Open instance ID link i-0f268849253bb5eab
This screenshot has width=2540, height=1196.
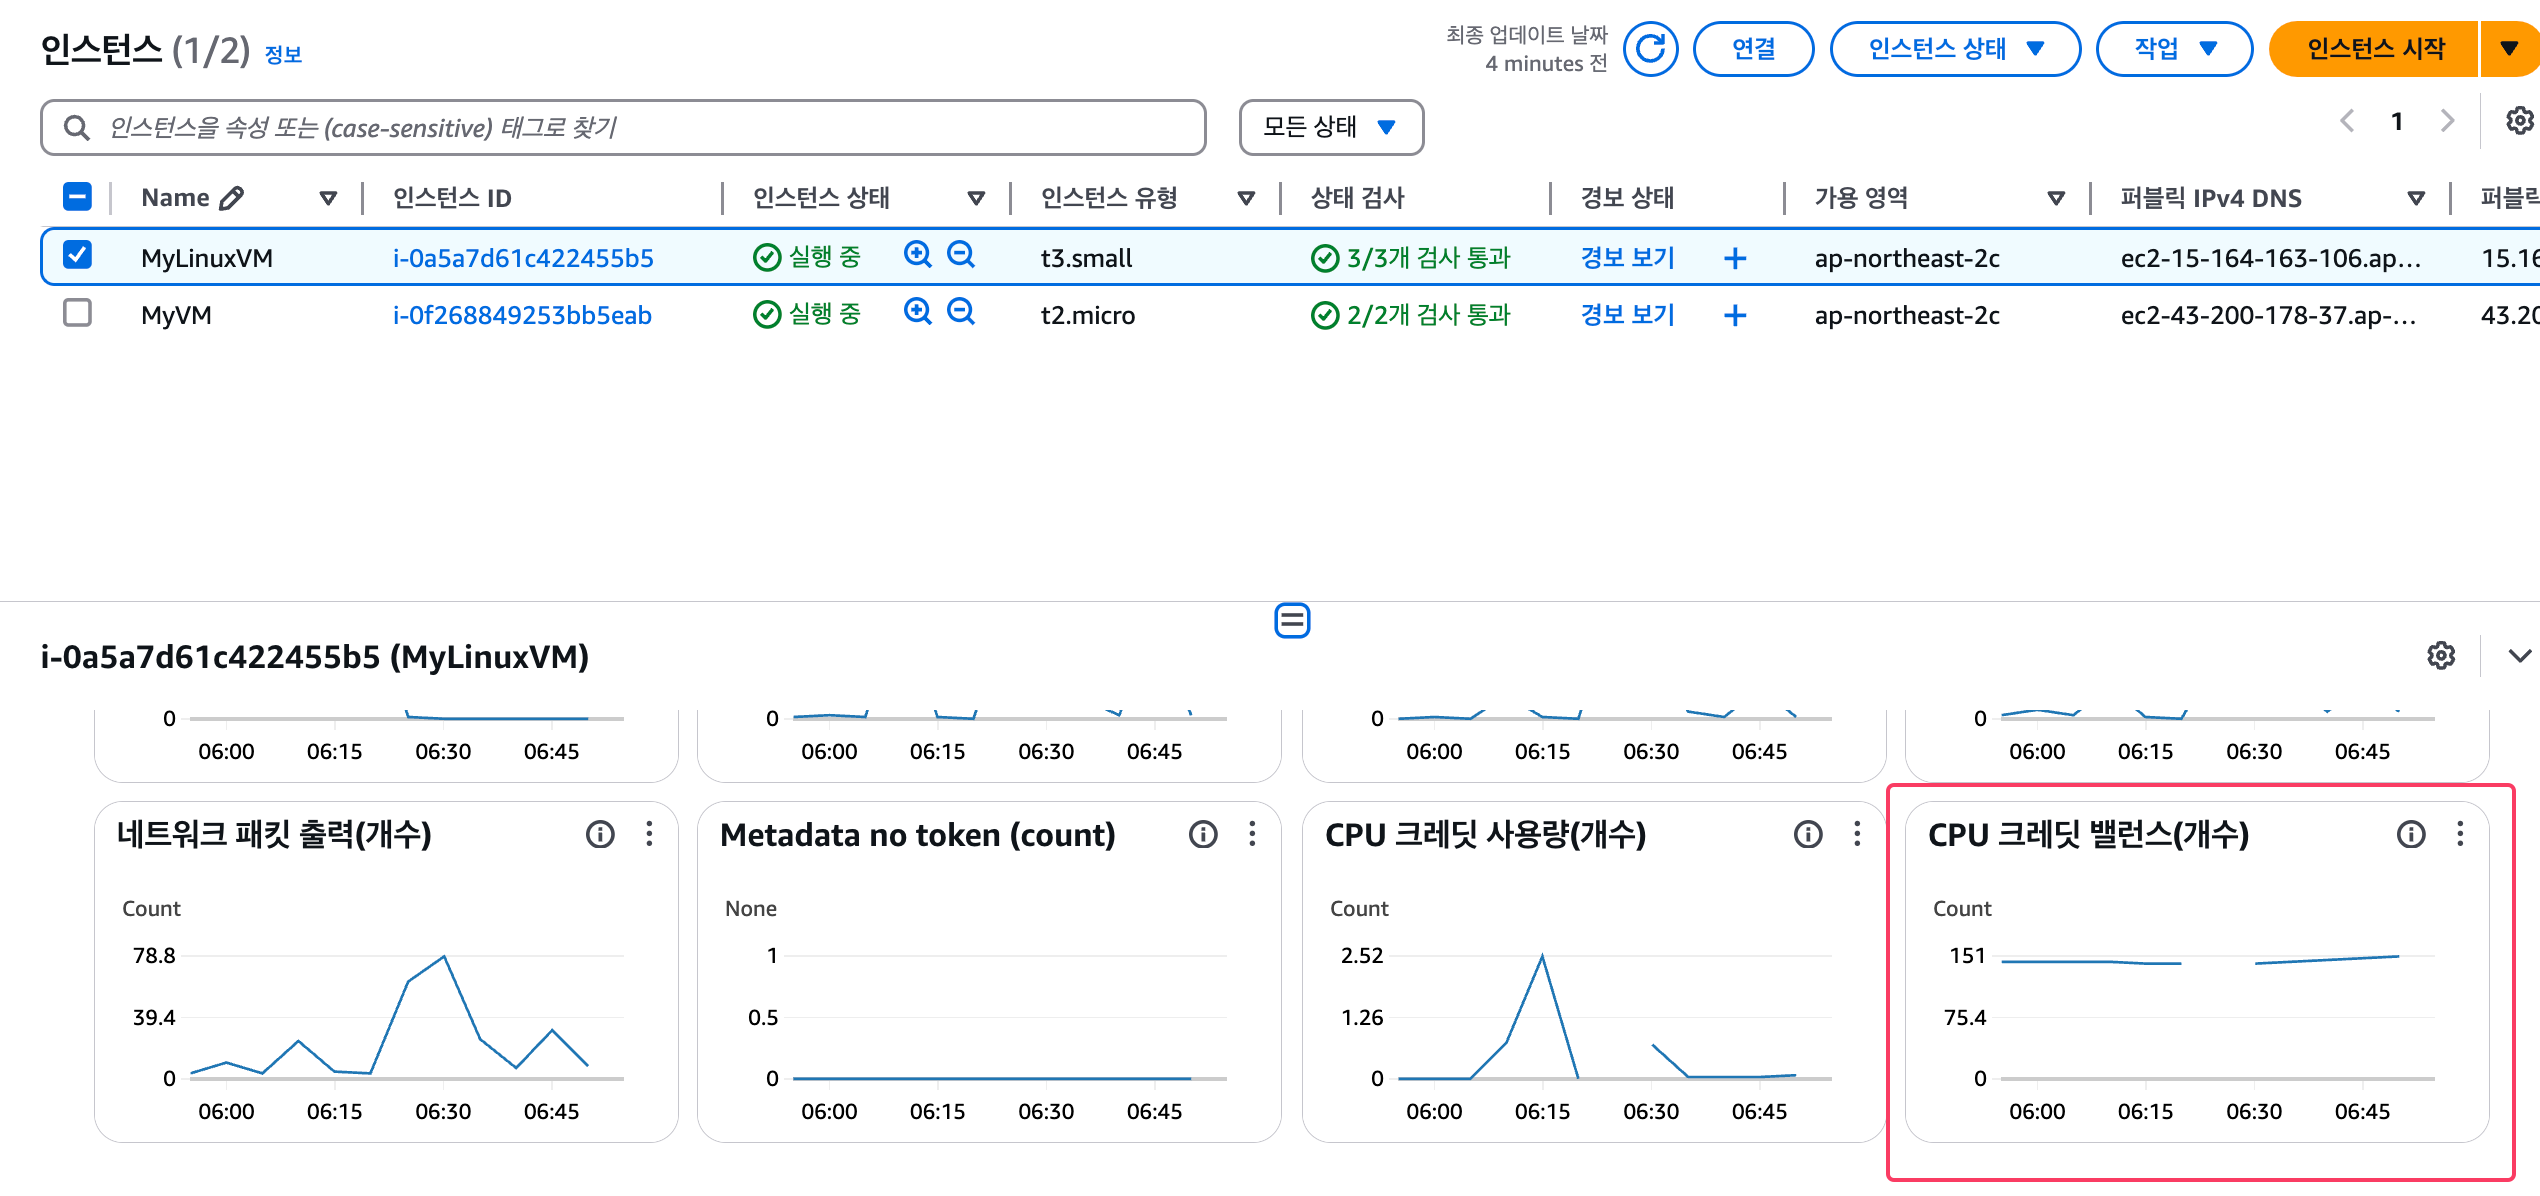pos(522,316)
